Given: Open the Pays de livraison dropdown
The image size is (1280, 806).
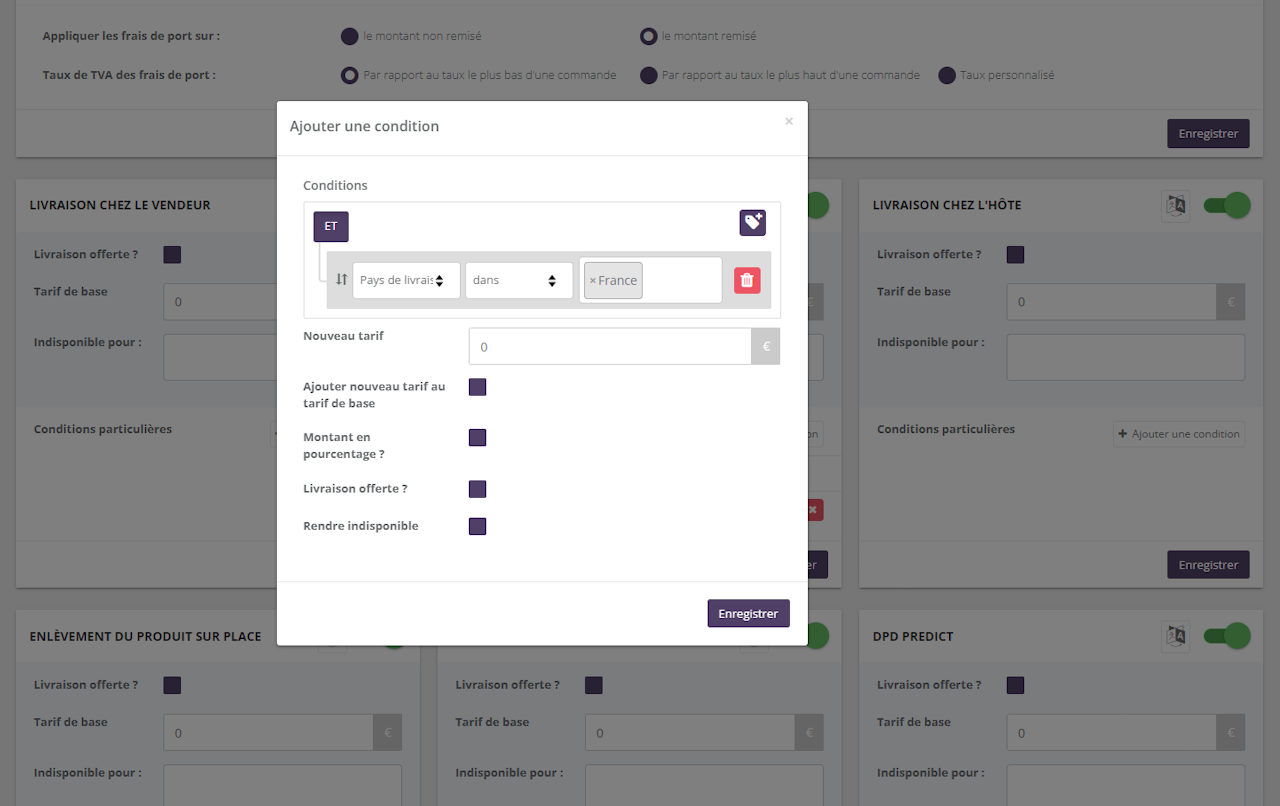Looking at the screenshot, I should coord(405,280).
